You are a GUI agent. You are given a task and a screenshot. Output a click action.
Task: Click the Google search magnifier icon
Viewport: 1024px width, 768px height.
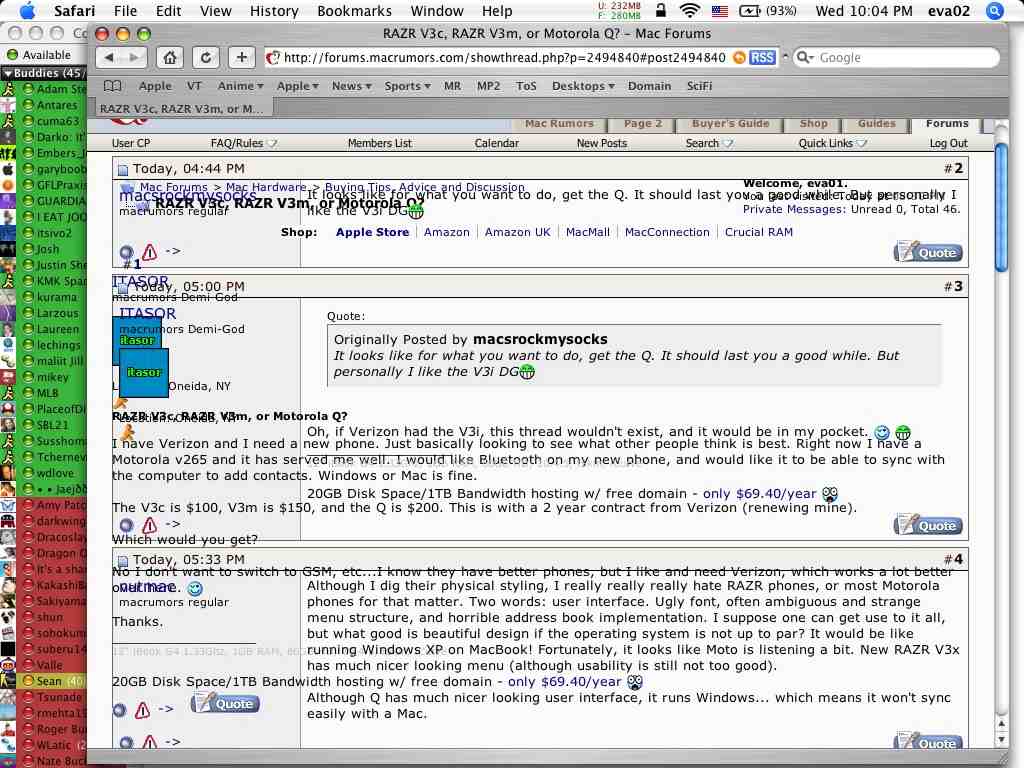[x=805, y=57]
